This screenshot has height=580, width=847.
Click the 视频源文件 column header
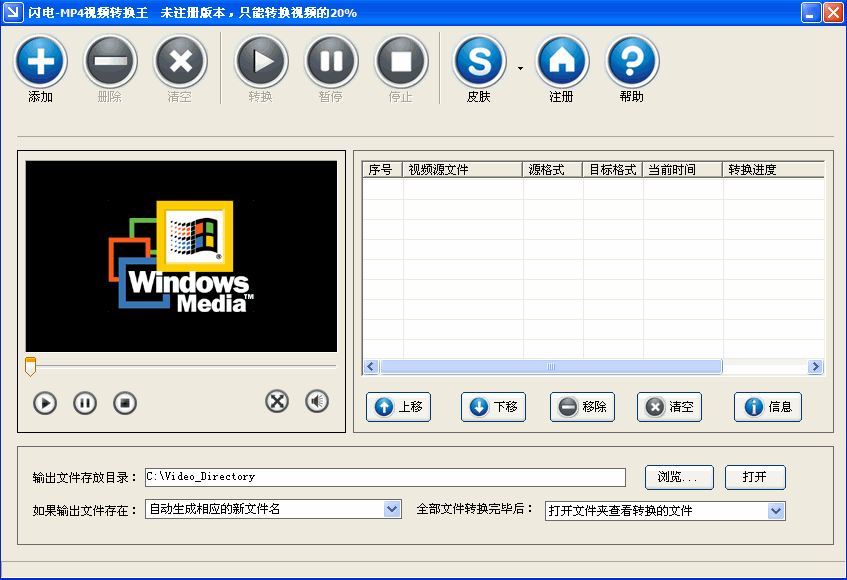462,170
